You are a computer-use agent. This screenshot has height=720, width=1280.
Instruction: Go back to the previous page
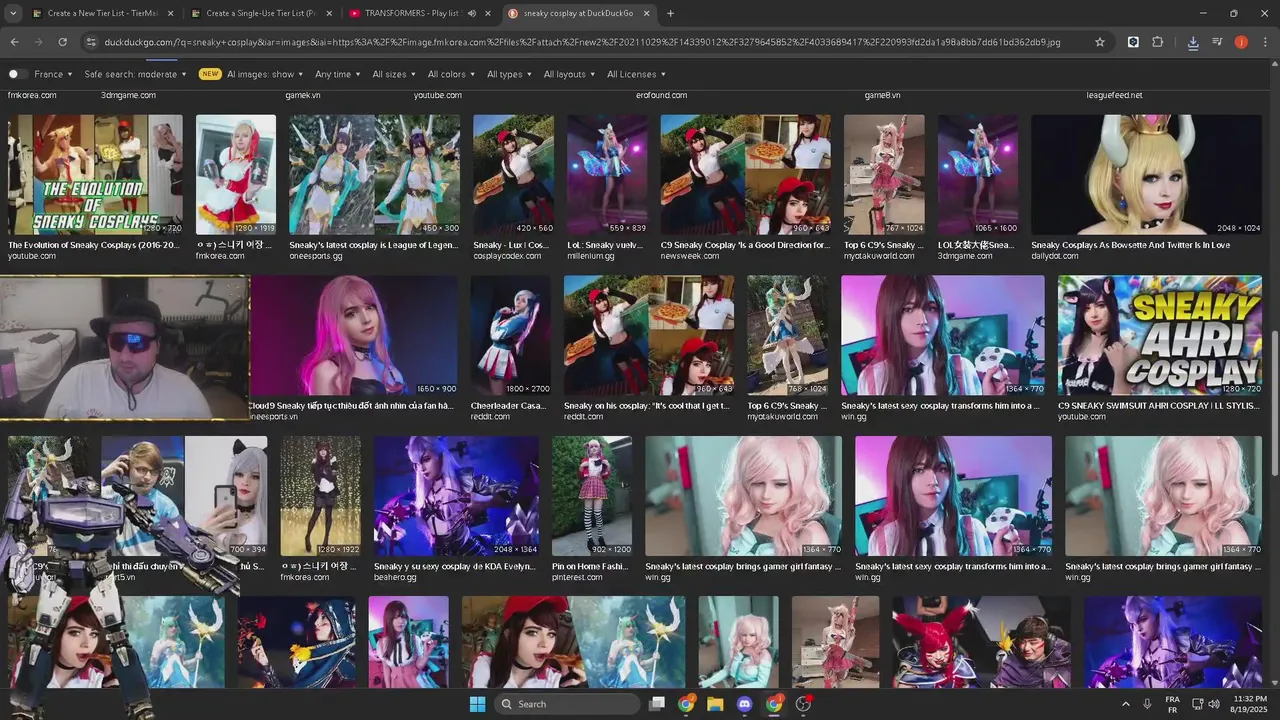click(14, 42)
